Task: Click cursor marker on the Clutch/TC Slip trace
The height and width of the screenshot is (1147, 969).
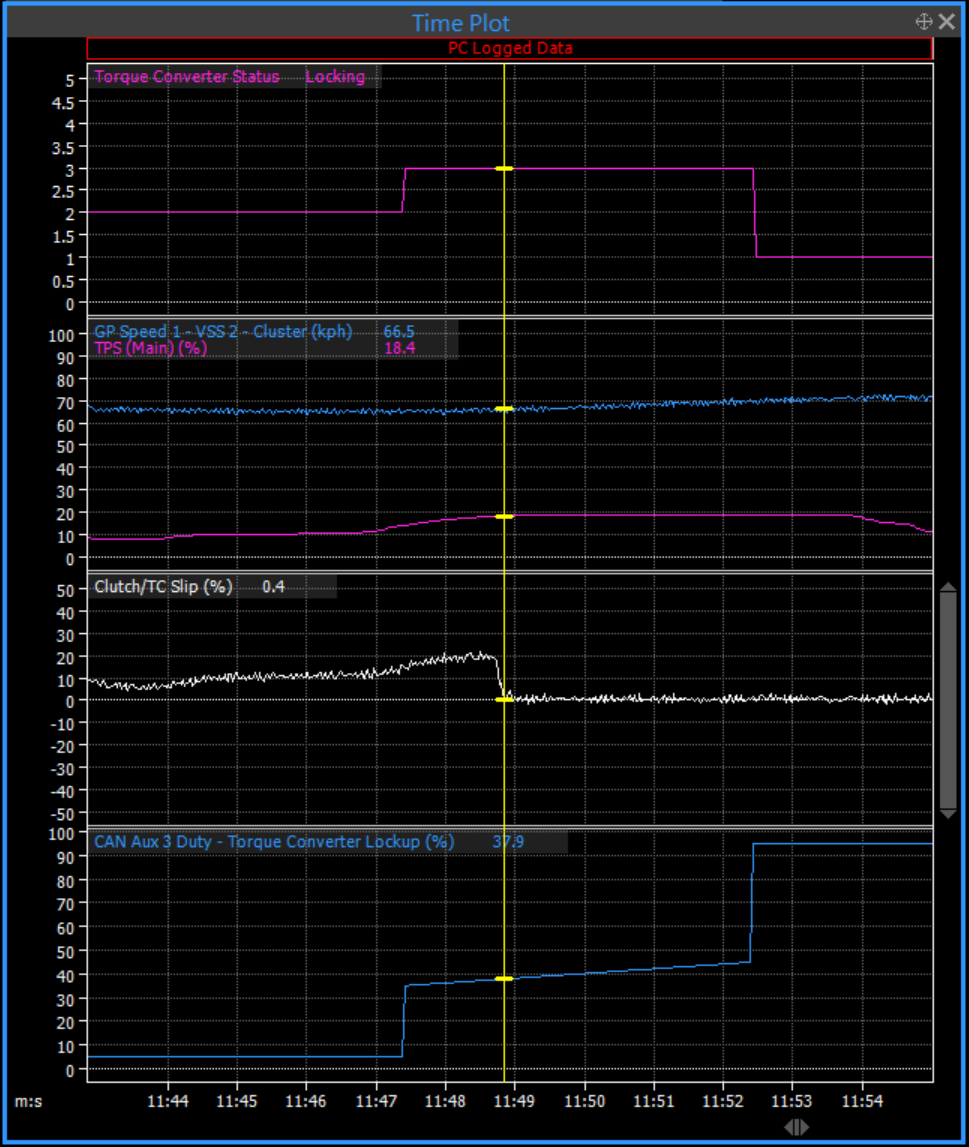Action: (504, 700)
